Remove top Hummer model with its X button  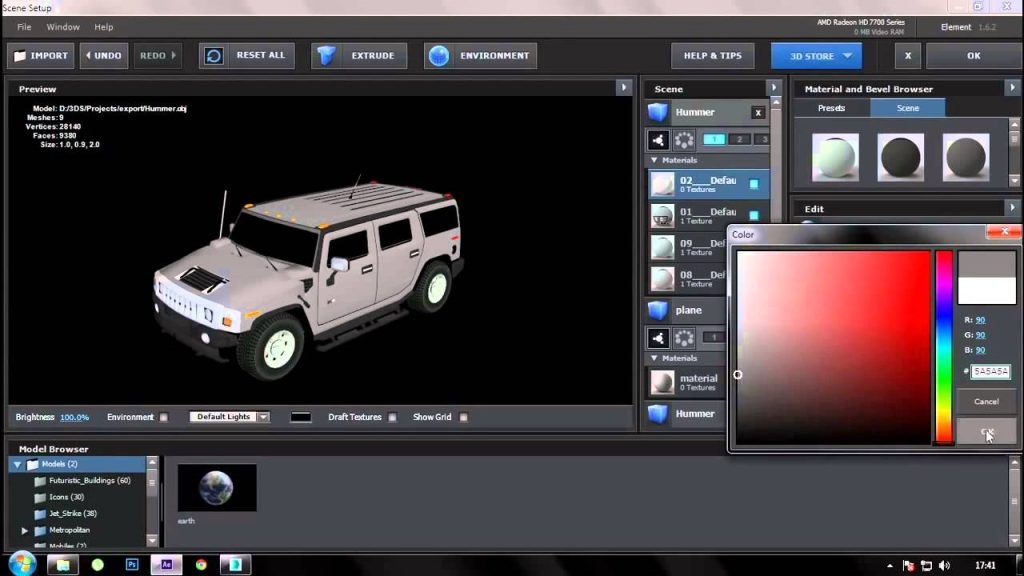(x=758, y=113)
